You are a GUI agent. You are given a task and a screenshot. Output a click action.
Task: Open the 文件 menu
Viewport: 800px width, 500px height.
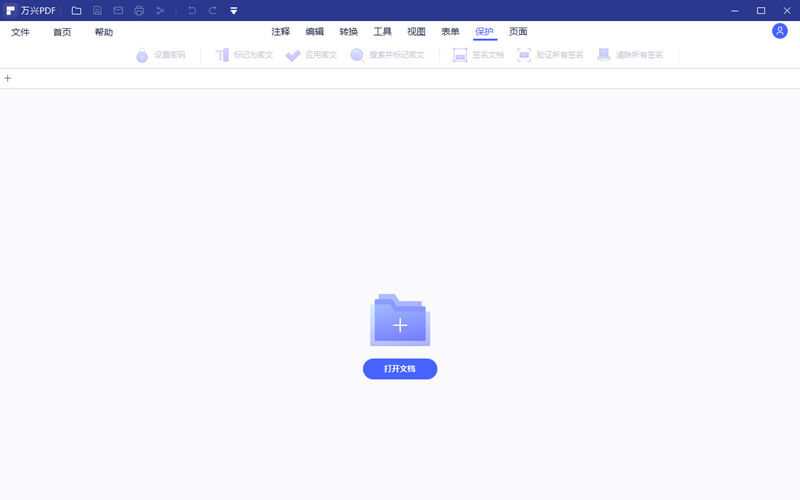pos(20,32)
